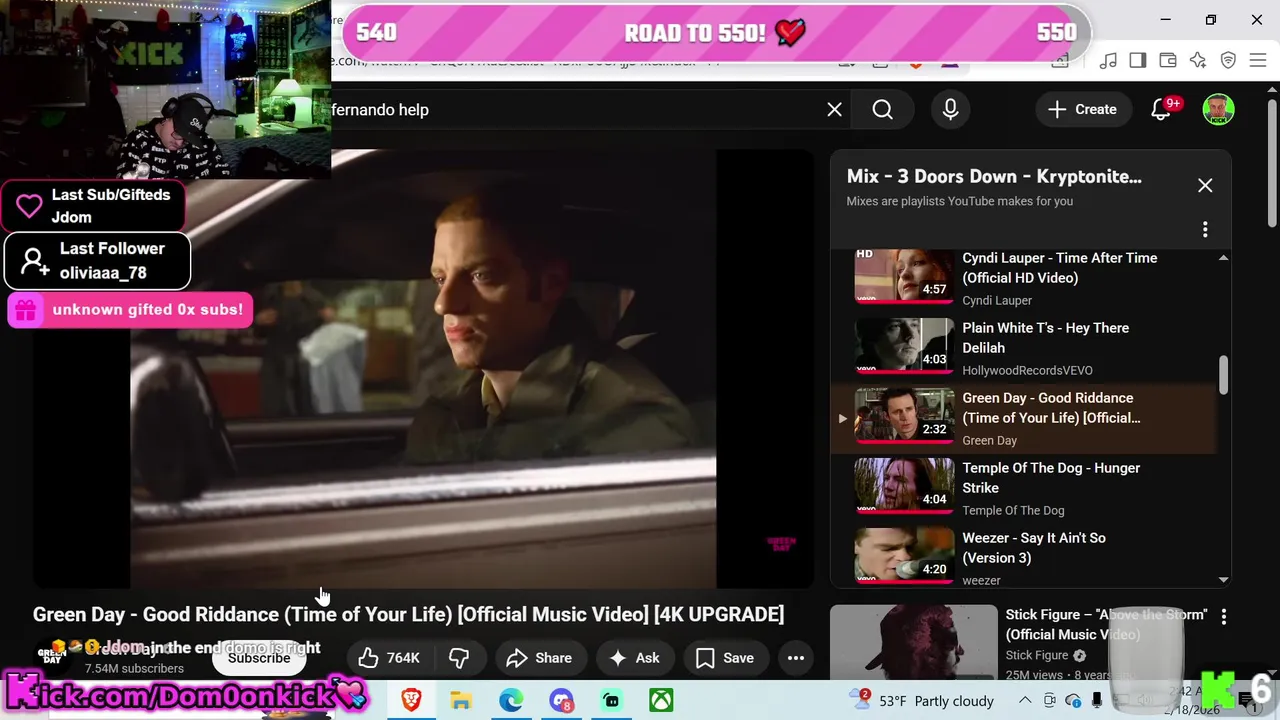Click the video player to pause
Screen dimensions: 1280x720
(423, 368)
